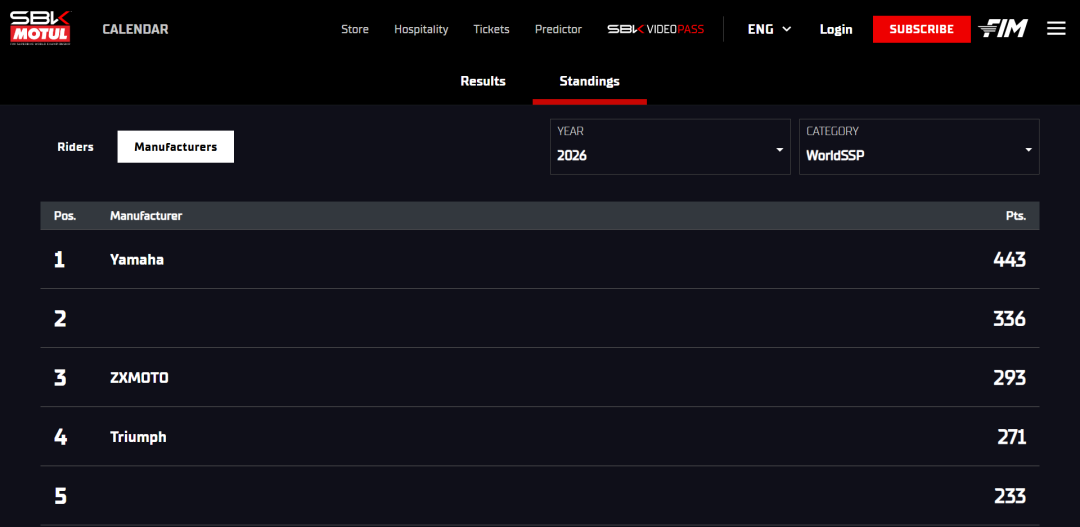Go to the Calendar page
Screen dimensions: 1080x527
[x=136, y=29]
